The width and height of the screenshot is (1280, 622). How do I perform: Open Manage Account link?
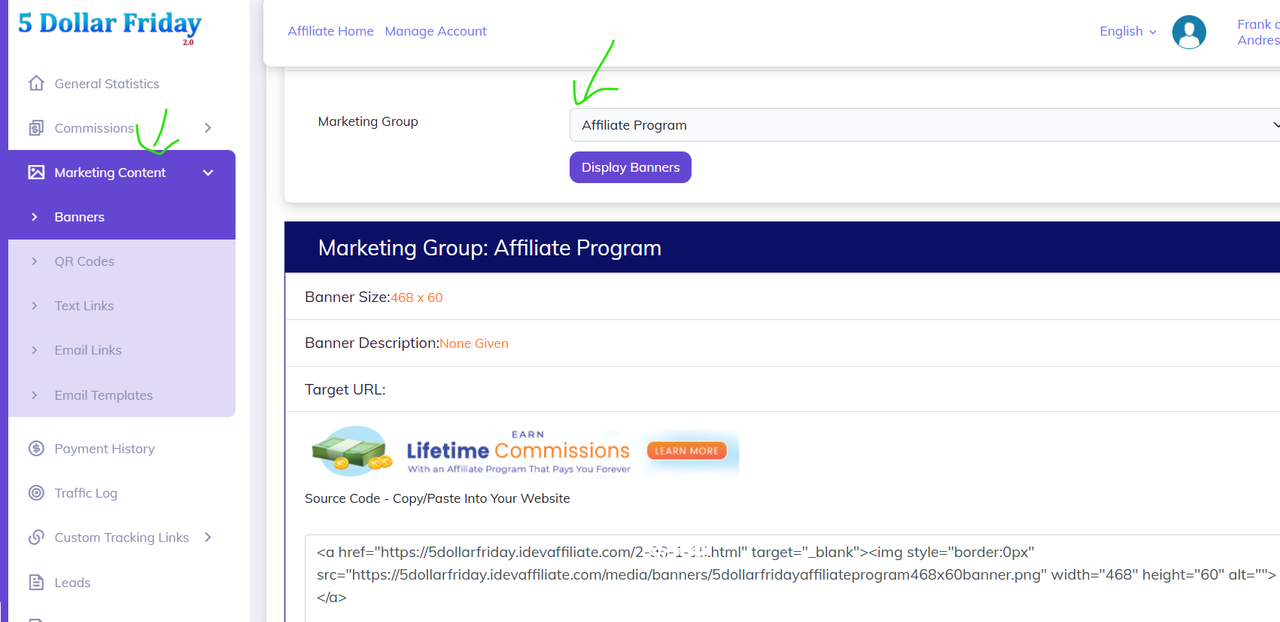pos(435,31)
